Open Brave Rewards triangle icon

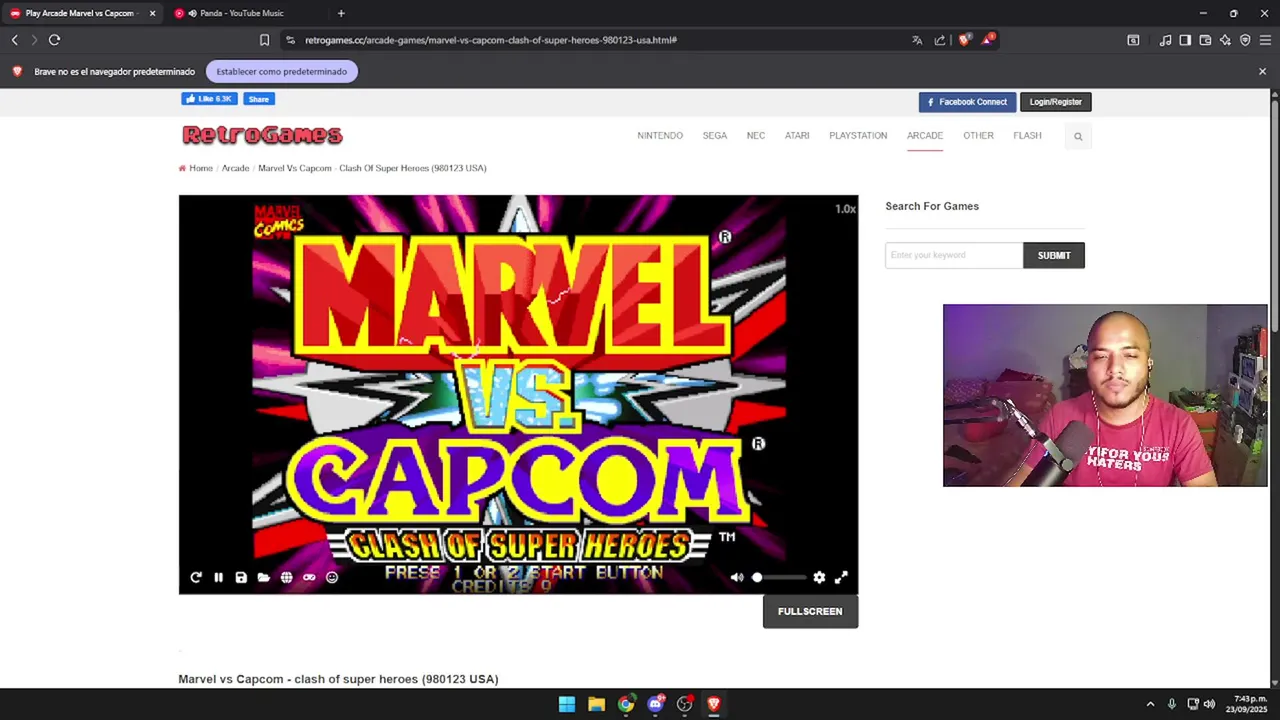click(987, 40)
